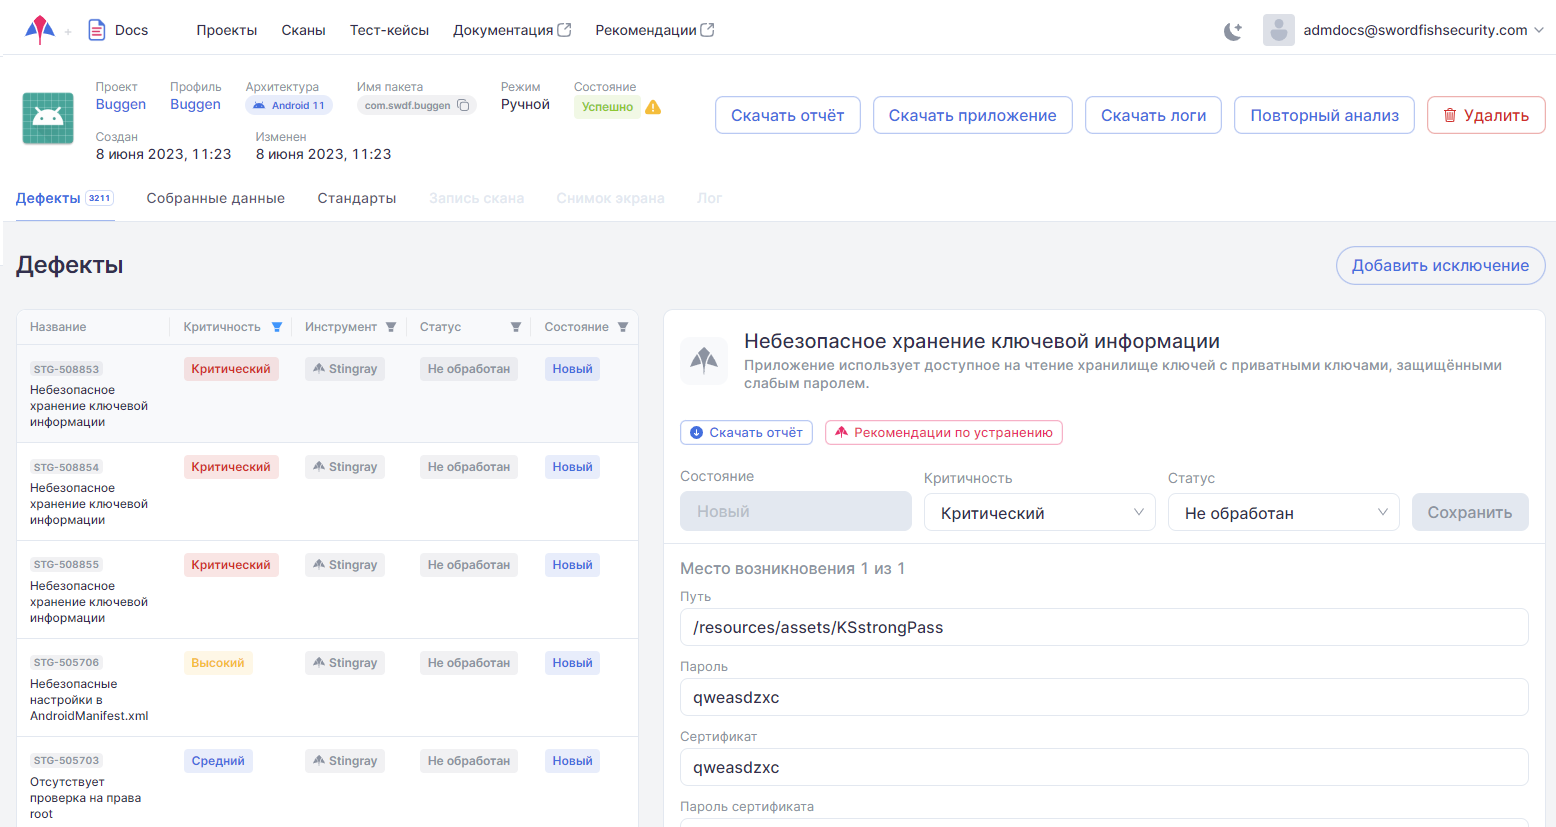
Task: Click Скачать отчёт in defect details
Action: click(746, 432)
